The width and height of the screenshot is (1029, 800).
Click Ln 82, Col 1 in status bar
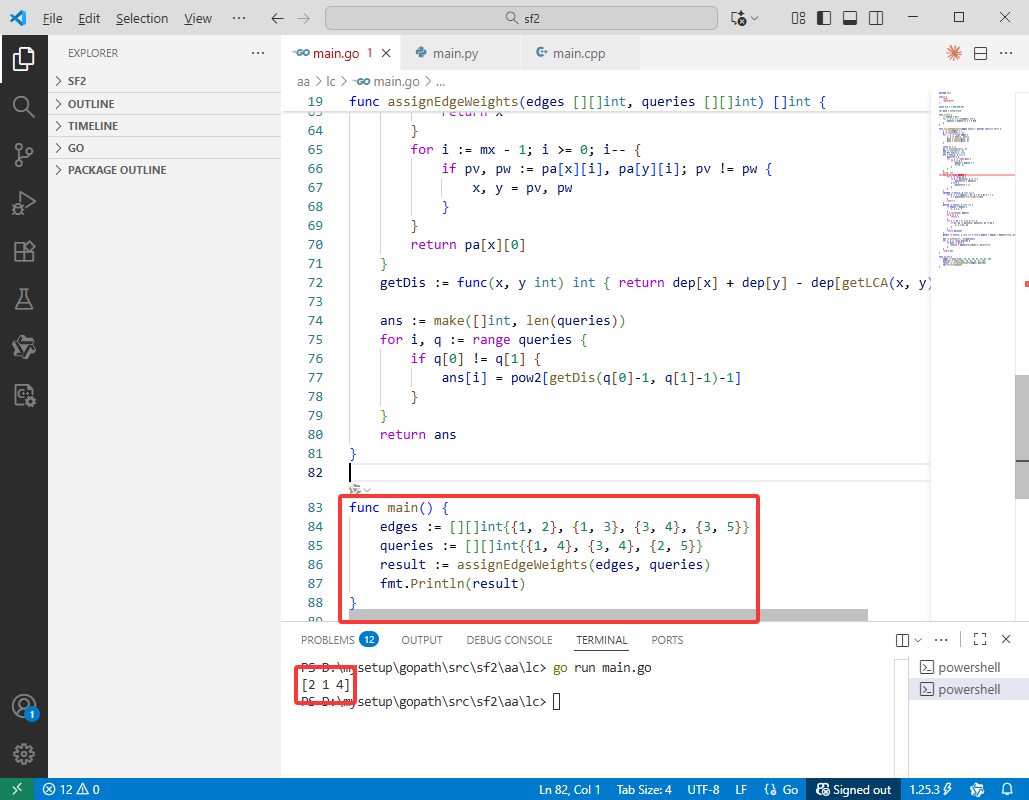point(570,789)
